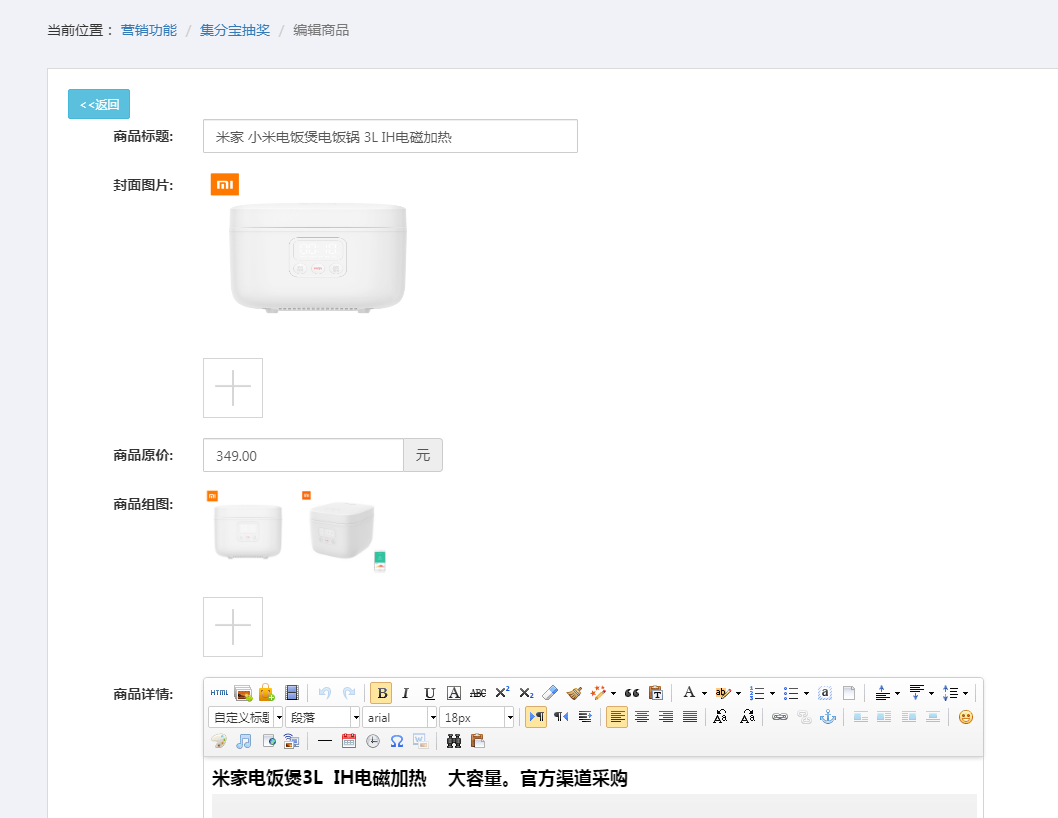Open the 段落 paragraph format dropdown
This screenshot has width=1058, height=818.
pyautogui.click(x=323, y=717)
